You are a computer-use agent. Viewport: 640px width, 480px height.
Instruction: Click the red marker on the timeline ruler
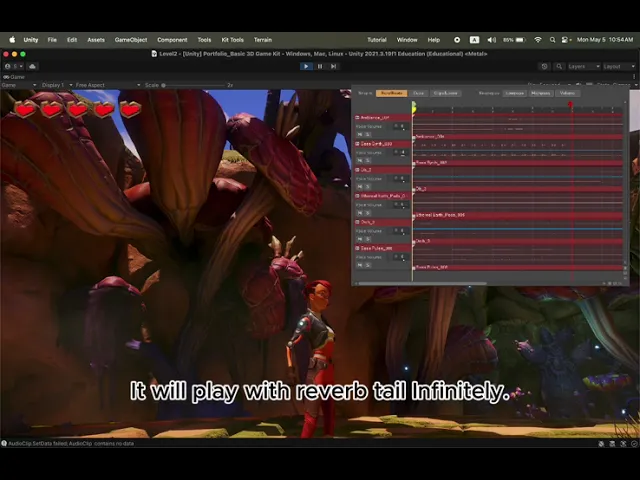tap(571, 105)
